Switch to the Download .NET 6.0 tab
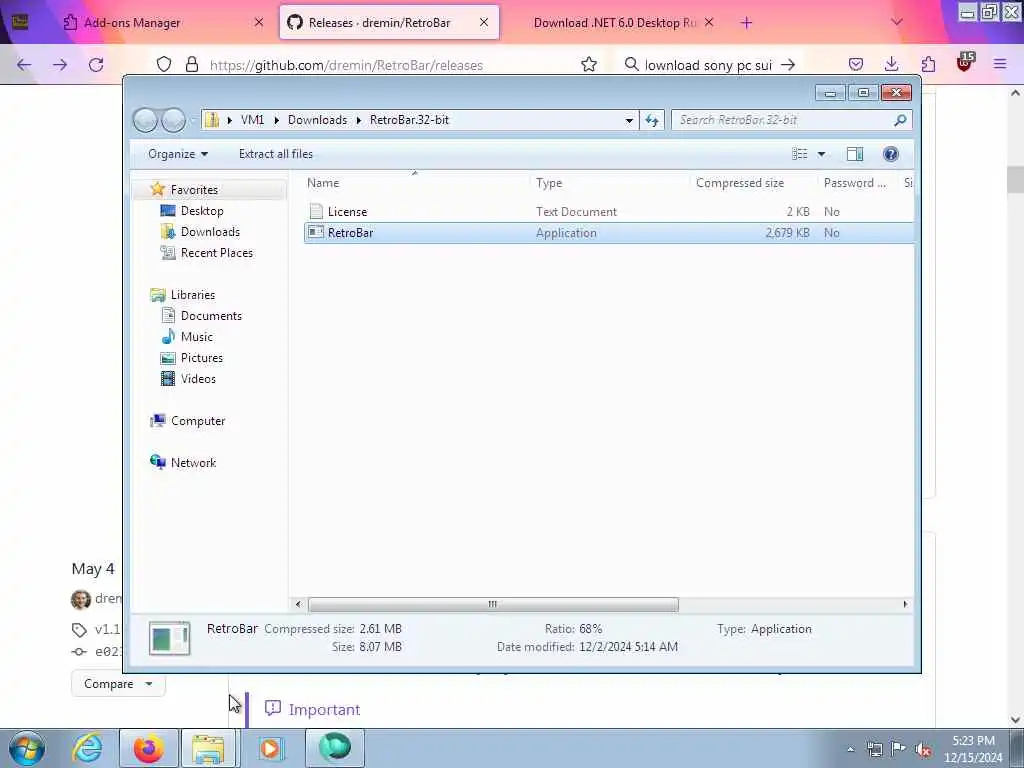 pos(615,23)
